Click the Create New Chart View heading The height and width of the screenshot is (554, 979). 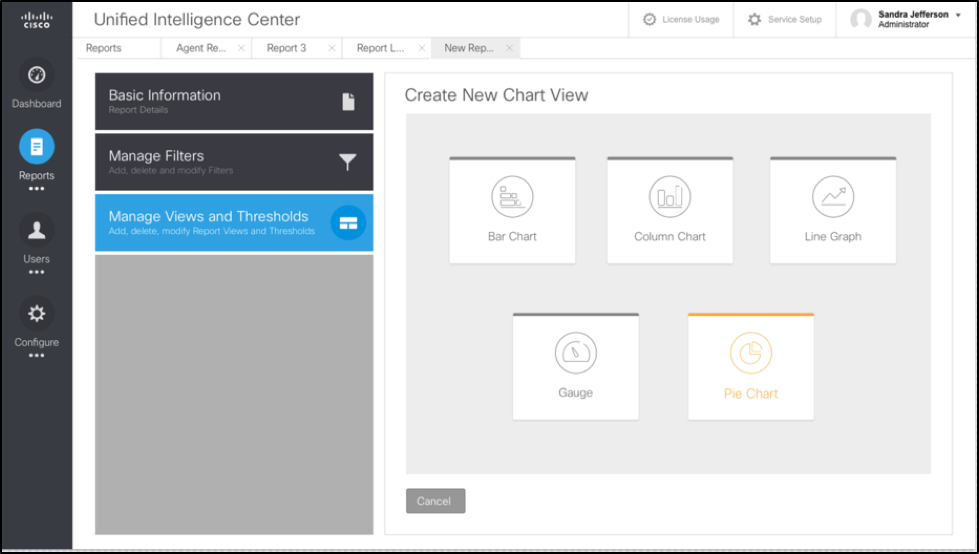(x=496, y=95)
